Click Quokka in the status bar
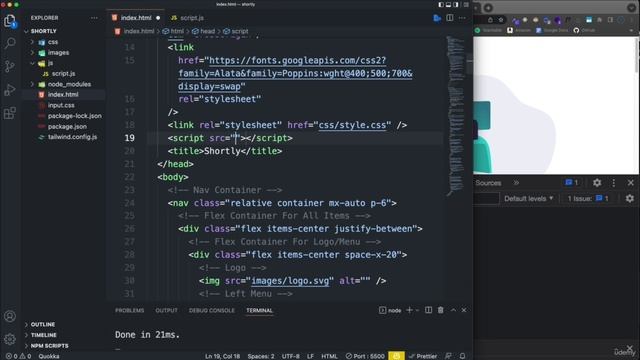The width and height of the screenshot is (640, 360). click(49, 356)
